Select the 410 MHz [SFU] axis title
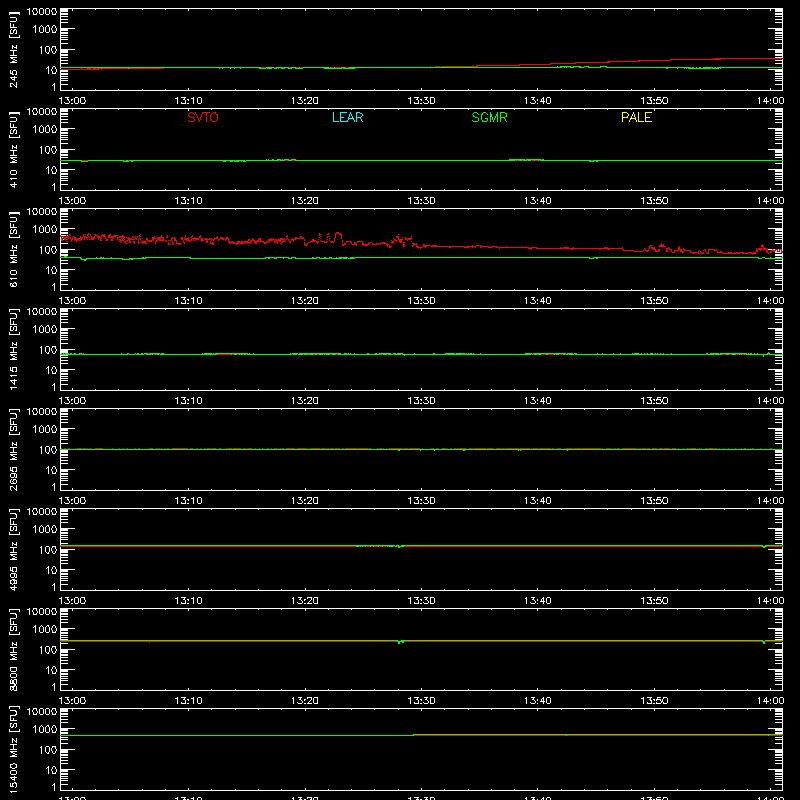The width and height of the screenshot is (800, 800). [13, 149]
